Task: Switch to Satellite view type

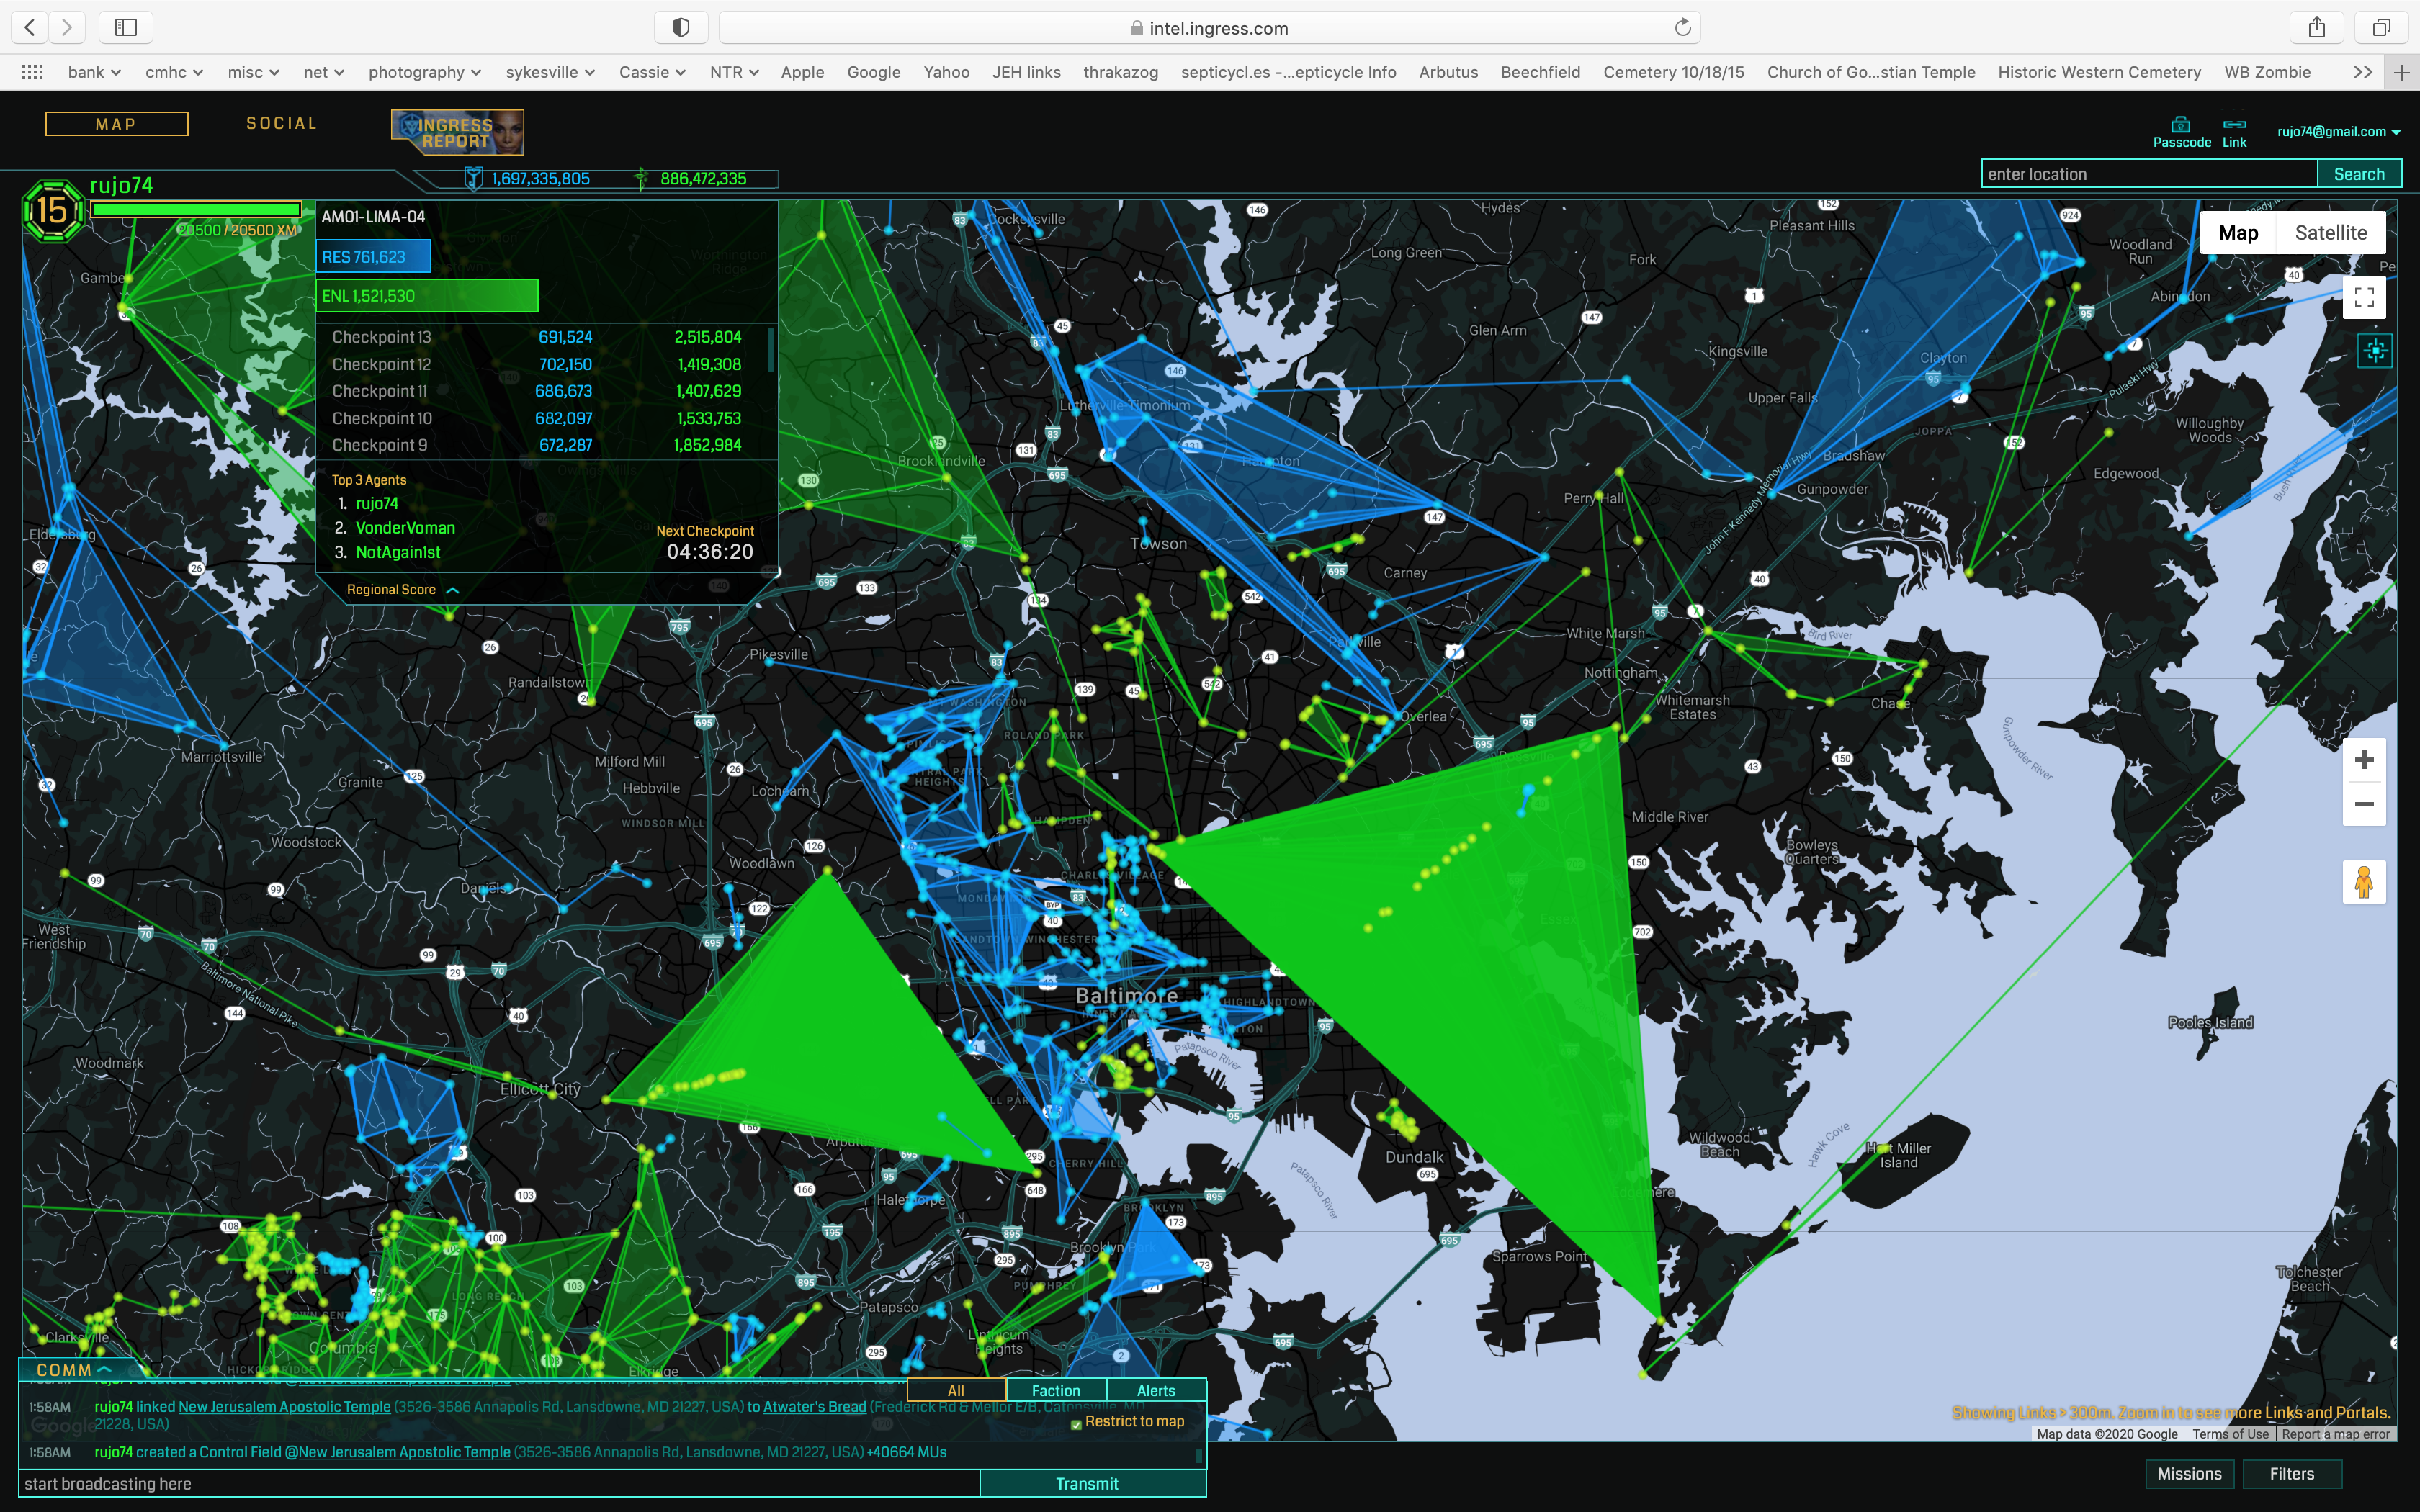Action: tap(2331, 232)
